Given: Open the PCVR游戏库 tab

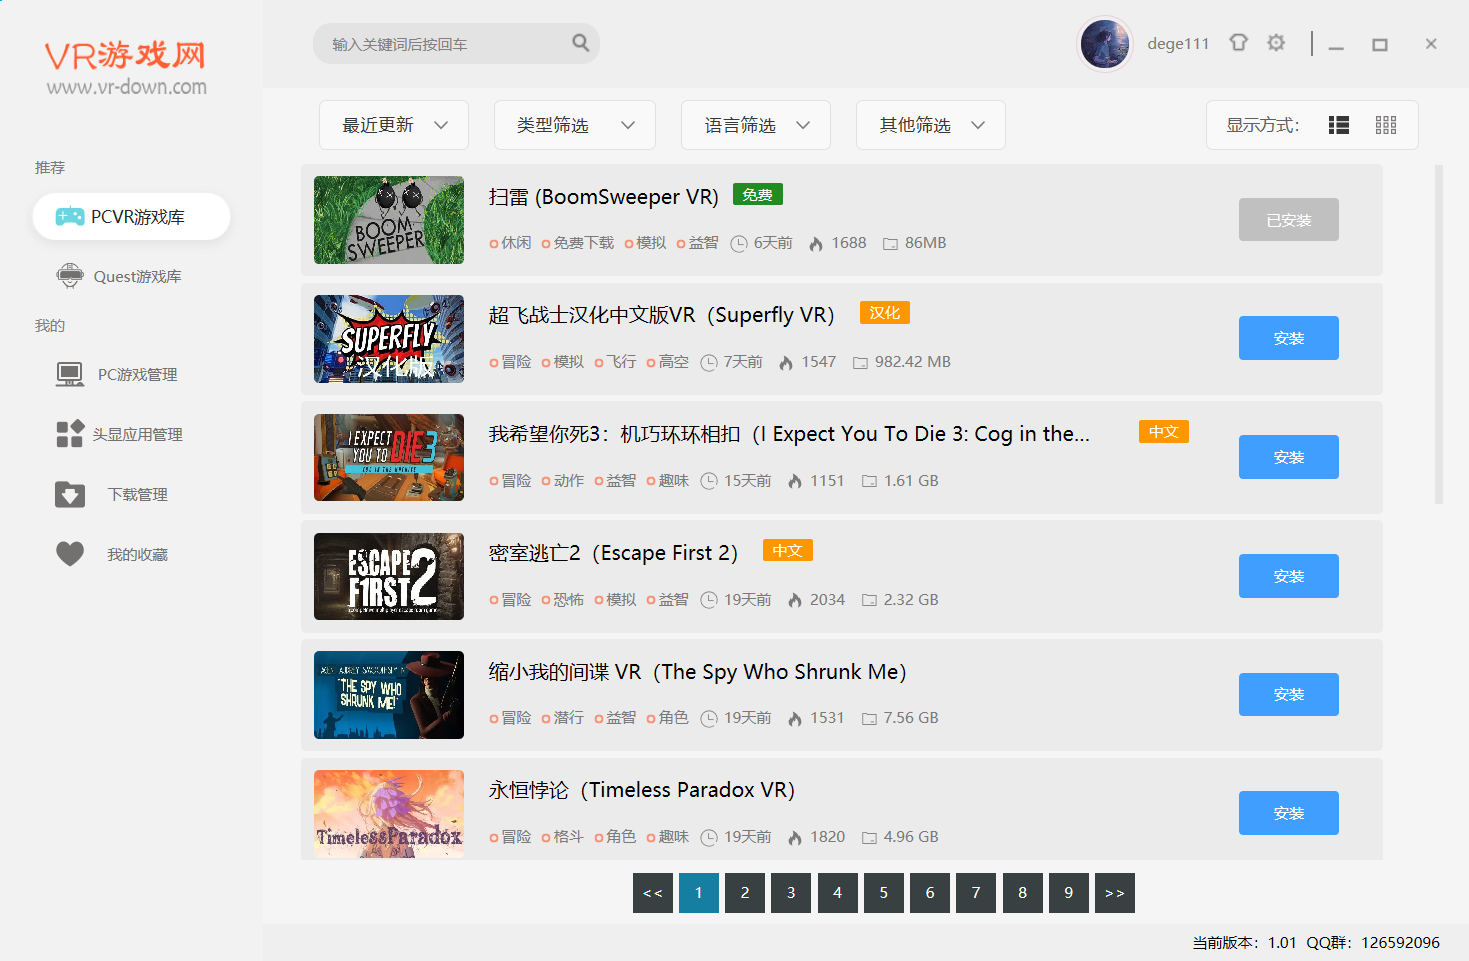Looking at the screenshot, I should click(132, 217).
